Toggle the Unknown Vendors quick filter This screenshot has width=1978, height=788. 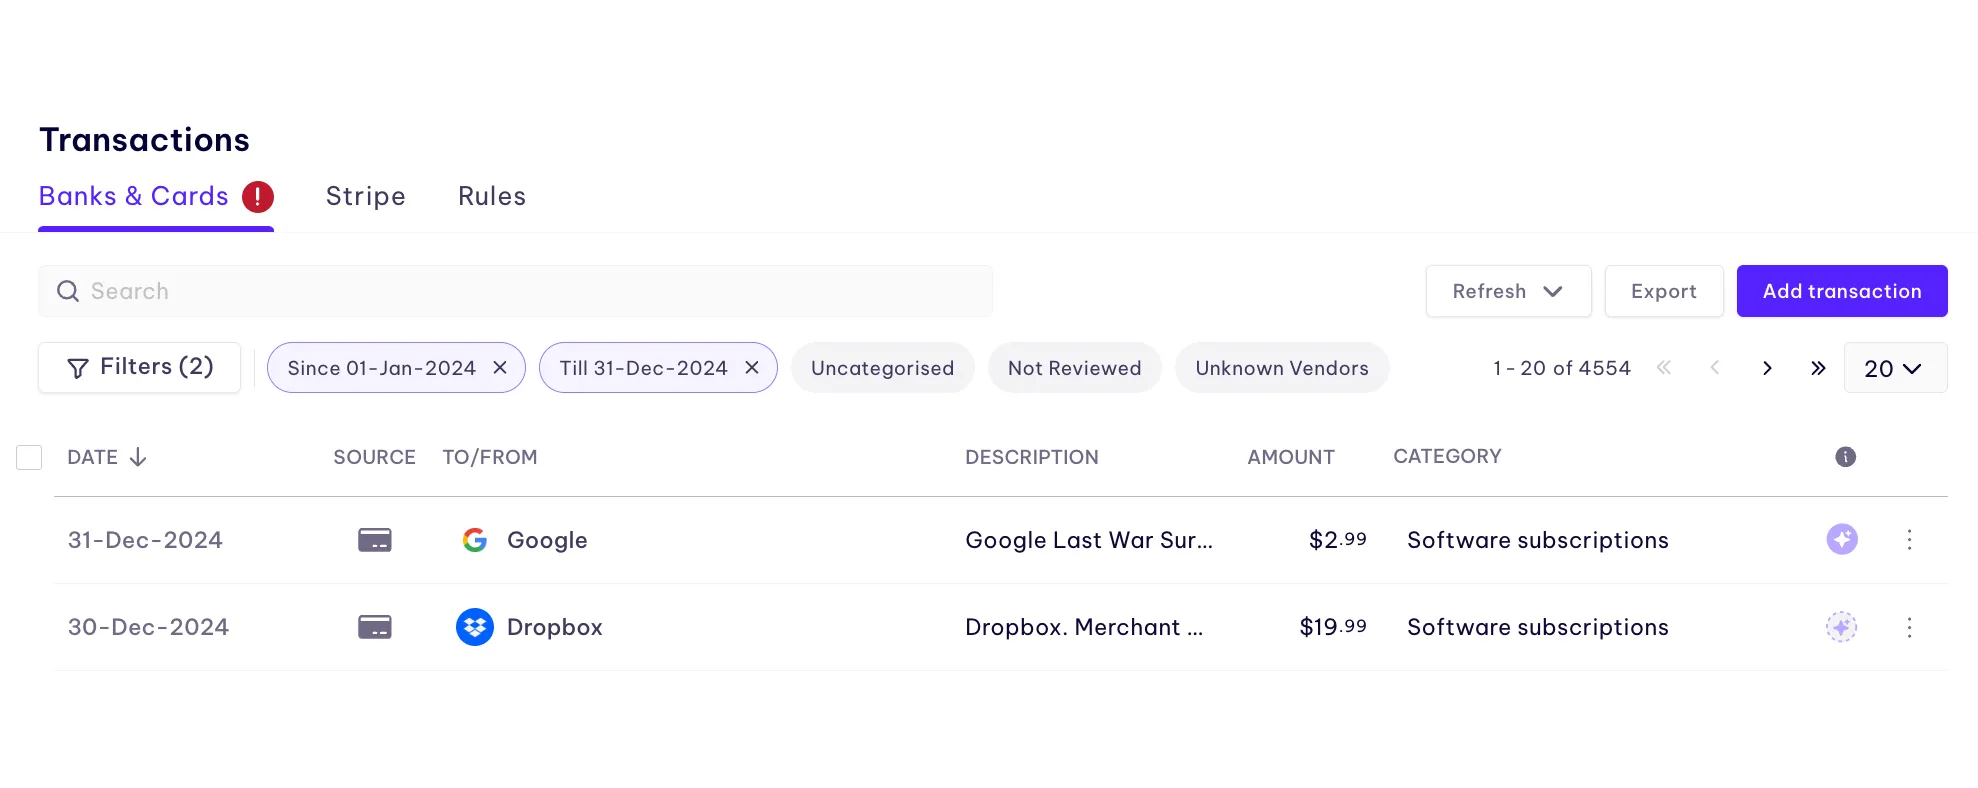[x=1281, y=368]
